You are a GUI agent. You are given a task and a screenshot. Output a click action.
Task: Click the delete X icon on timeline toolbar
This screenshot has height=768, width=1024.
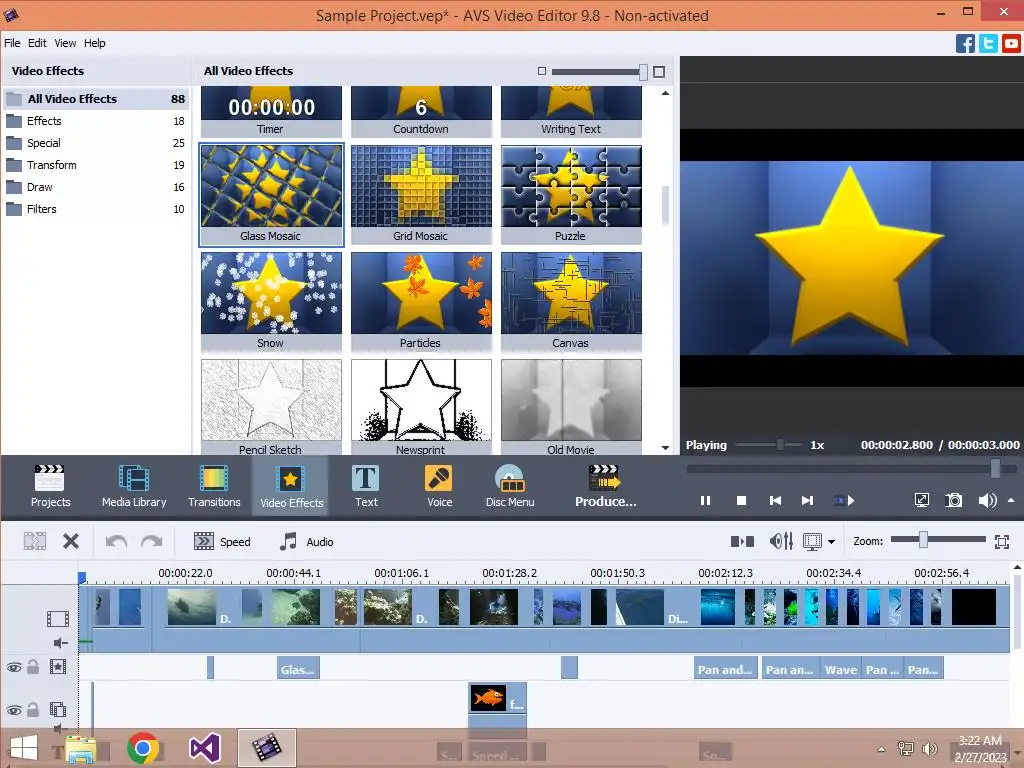pos(71,541)
